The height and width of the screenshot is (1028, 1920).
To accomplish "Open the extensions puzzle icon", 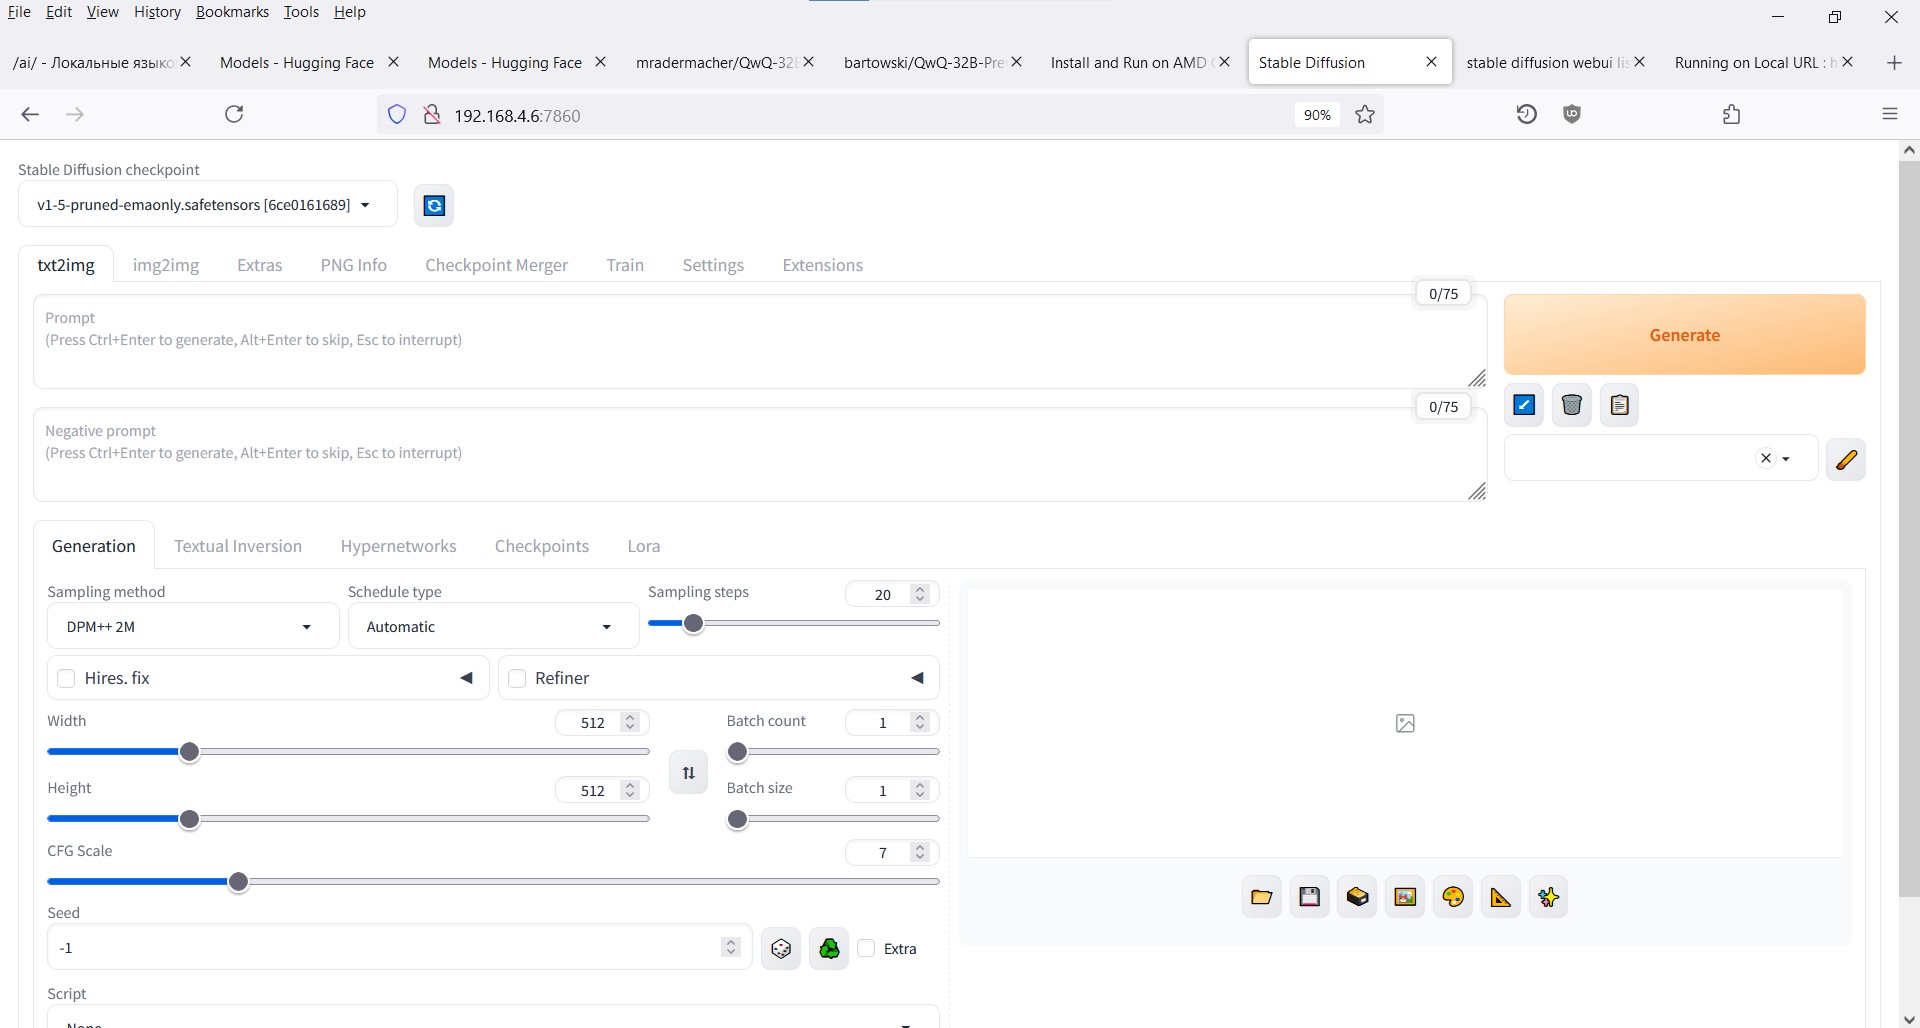I will pos(1732,114).
